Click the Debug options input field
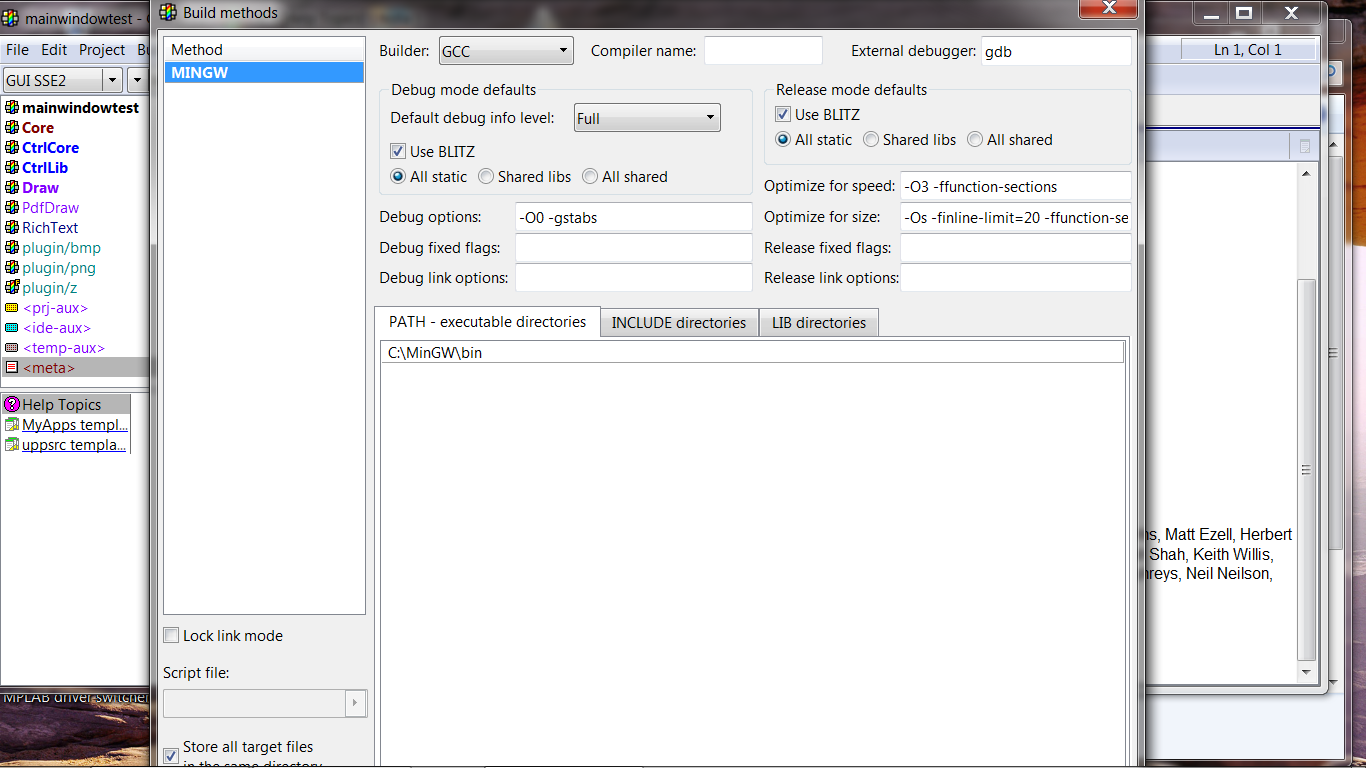Screen dimensions: 1366x768 (633, 217)
